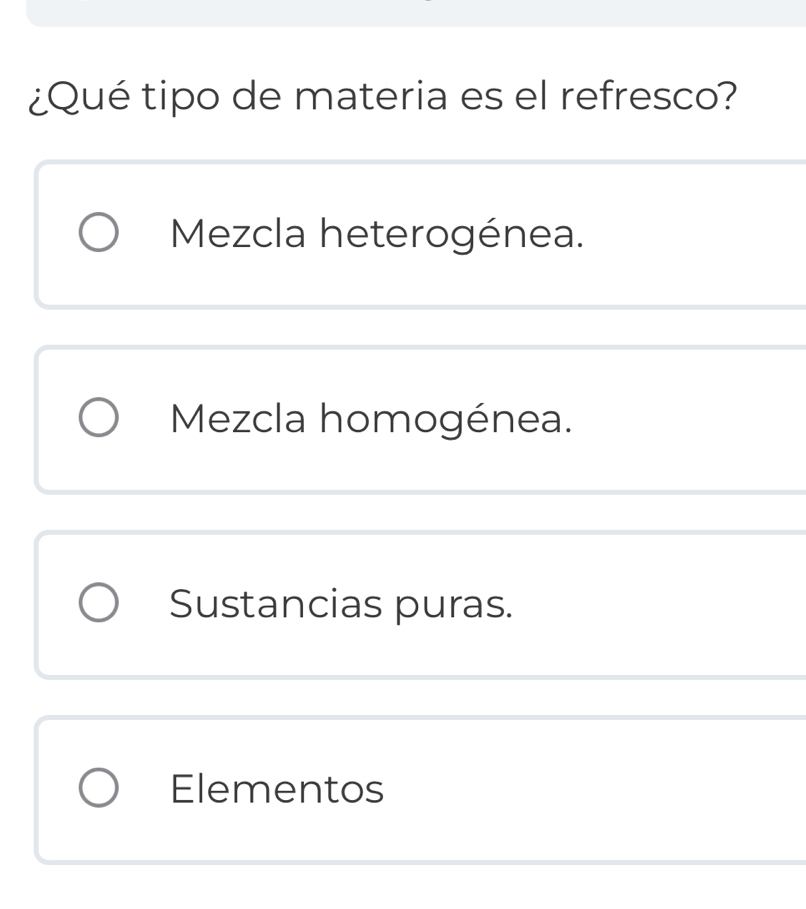Click the answer card labeled Elementos
The width and height of the screenshot is (806, 909).
(x=400, y=789)
